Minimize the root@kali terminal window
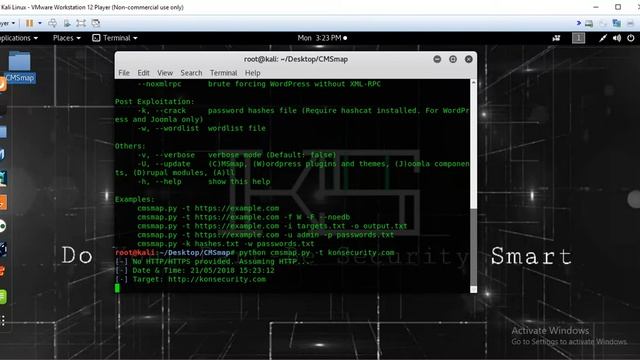 437,59
